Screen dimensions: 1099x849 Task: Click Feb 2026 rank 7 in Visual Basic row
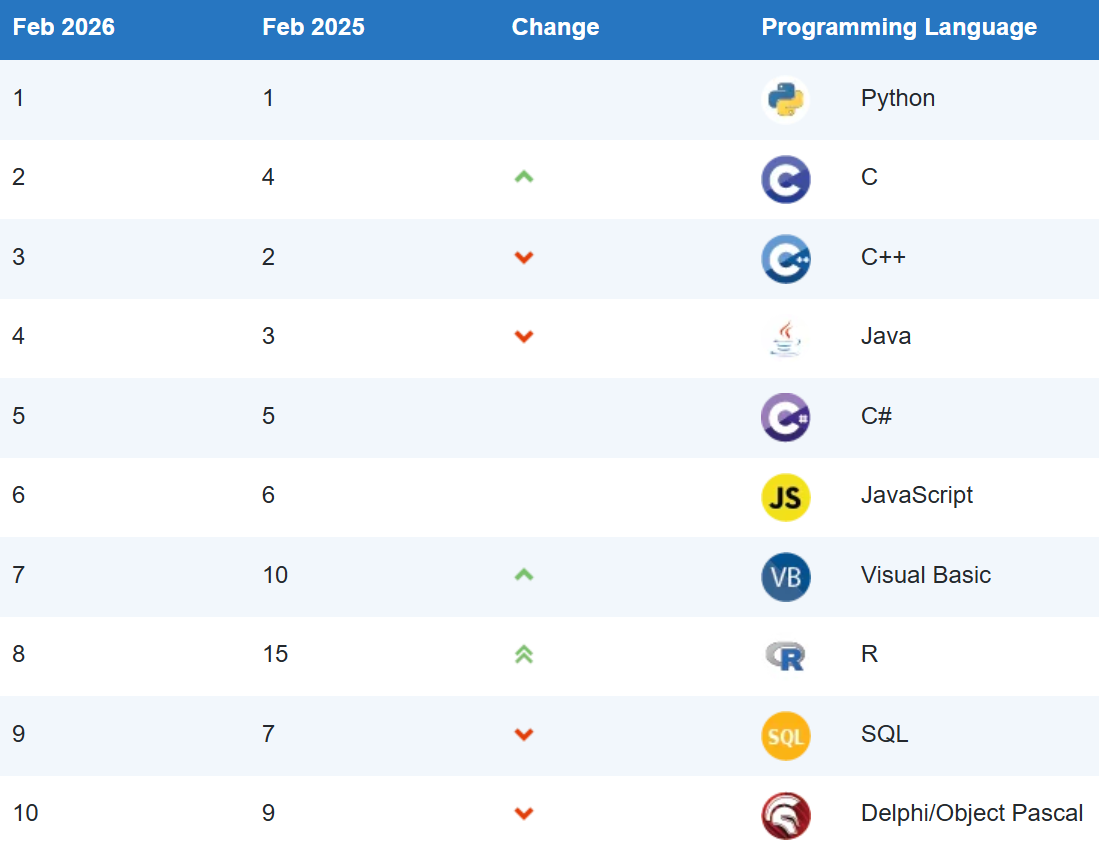pyautogui.click(x=18, y=575)
